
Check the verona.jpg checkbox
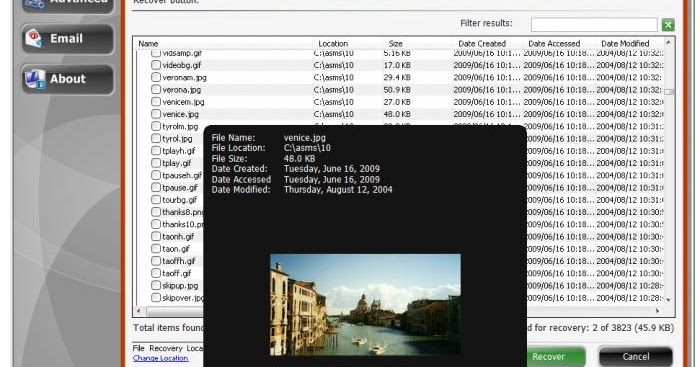pyautogui.click(x=155, y=89)
